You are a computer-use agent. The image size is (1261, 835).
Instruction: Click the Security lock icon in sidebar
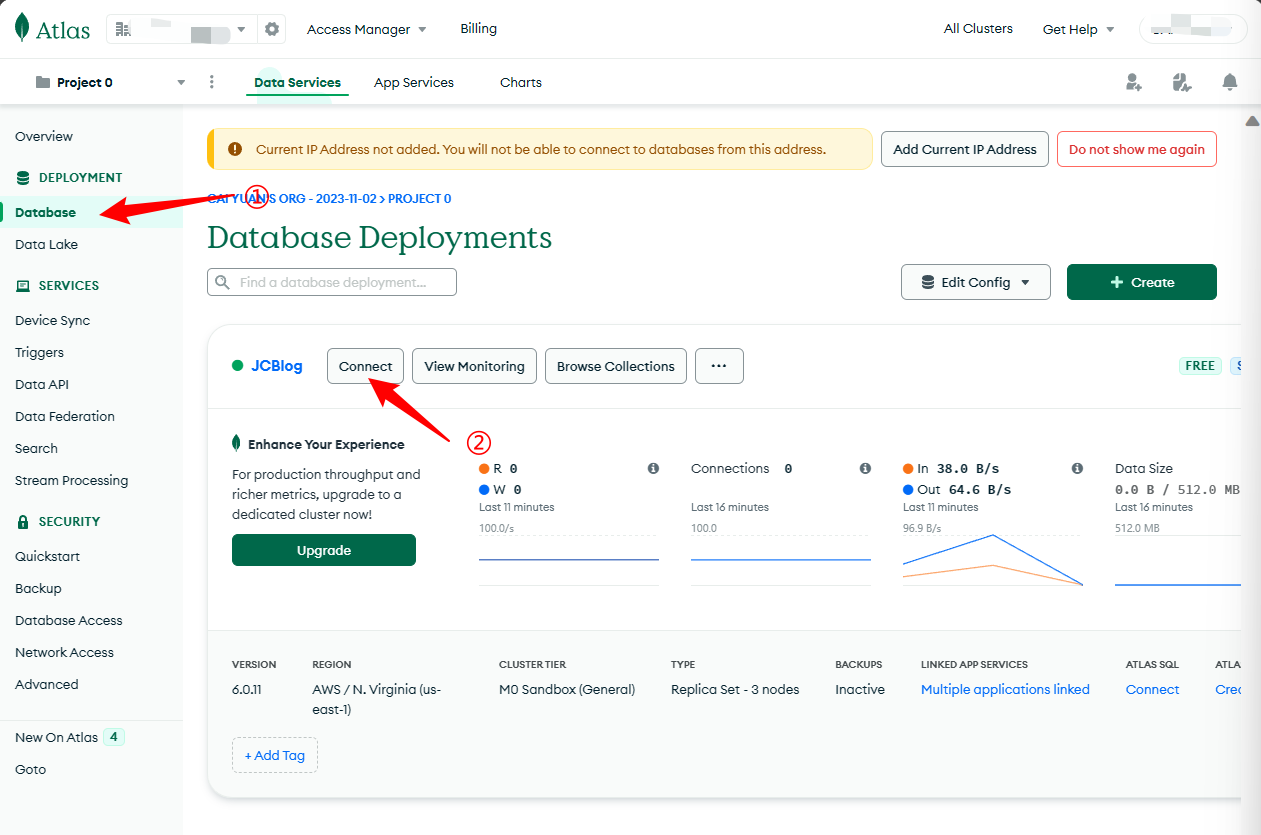pyautogui.click(x=23, y=521)
